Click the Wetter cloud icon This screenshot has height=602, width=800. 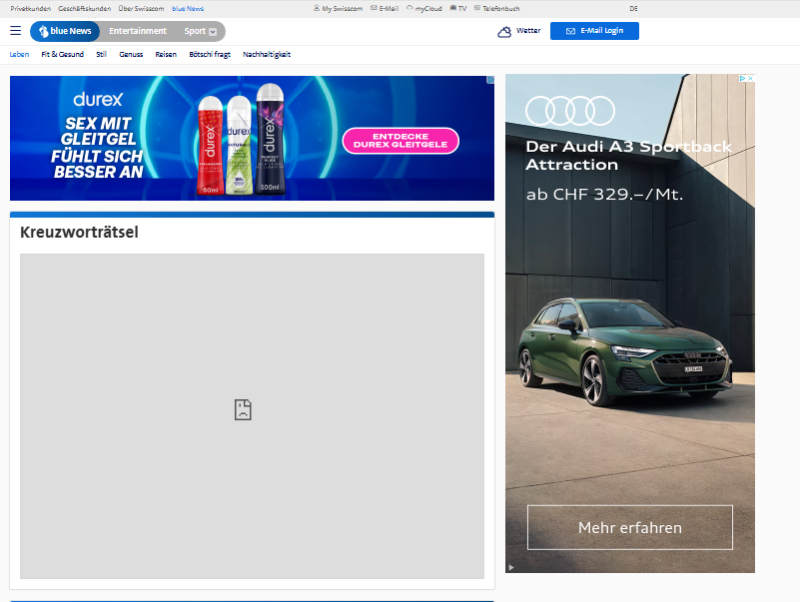tap(504, 31)
